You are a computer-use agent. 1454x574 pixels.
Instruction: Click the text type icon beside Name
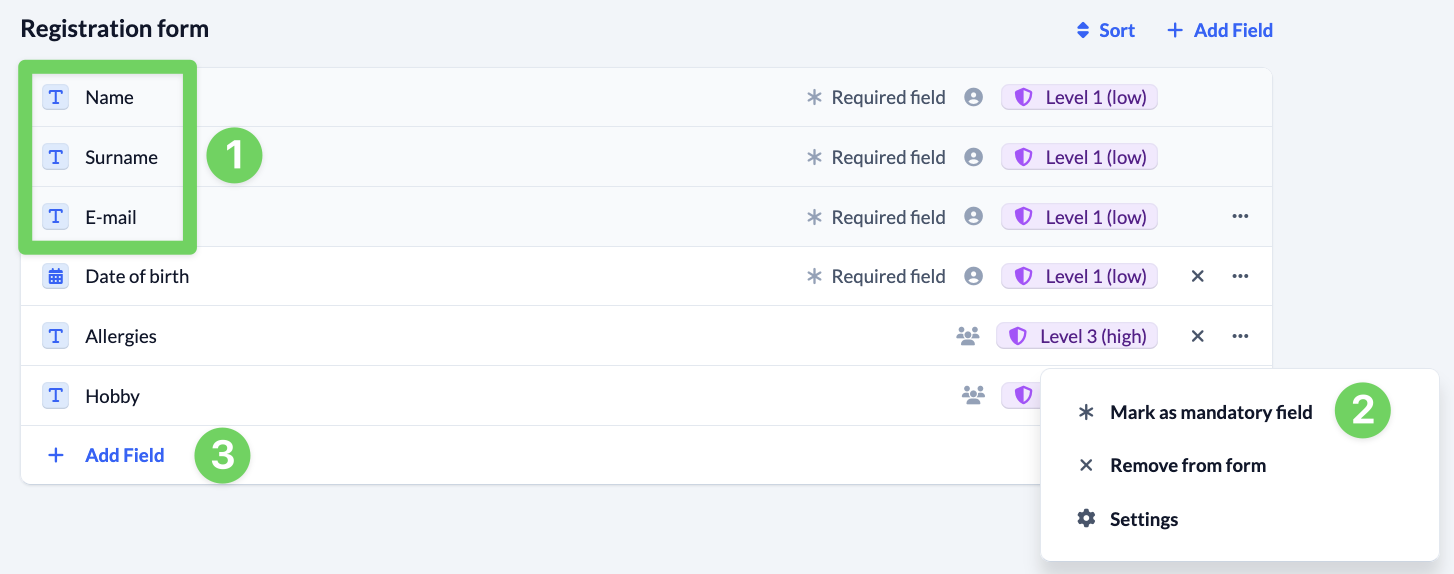coord(56,97)
